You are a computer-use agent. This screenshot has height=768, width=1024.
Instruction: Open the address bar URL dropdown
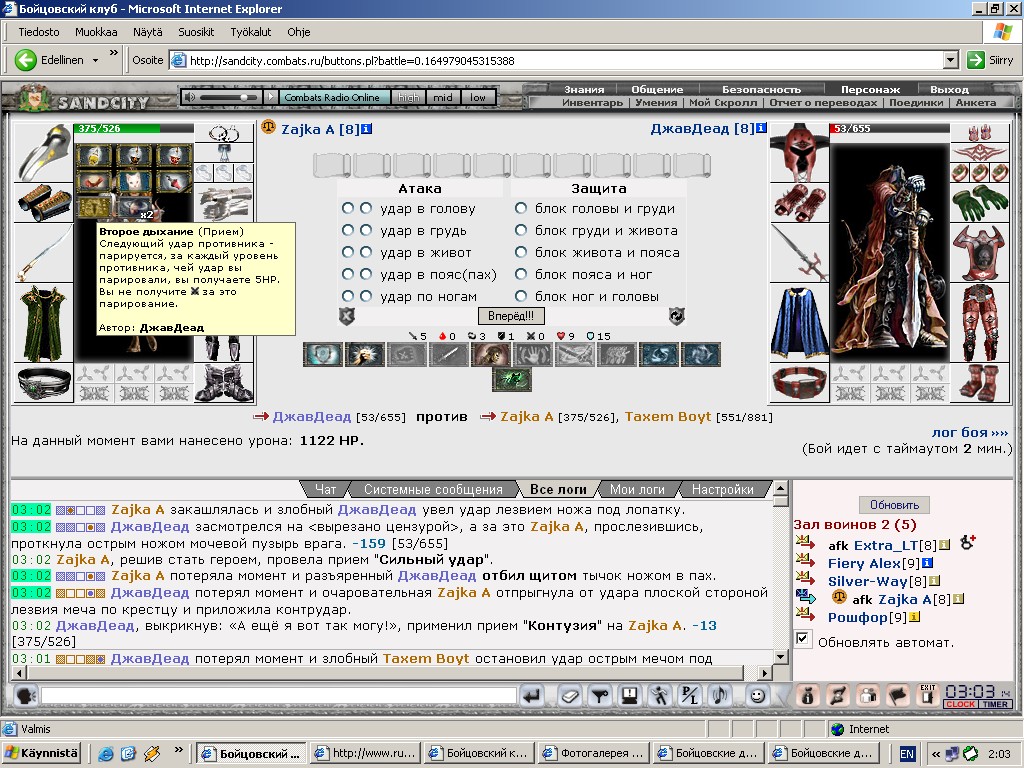[952, 60]
